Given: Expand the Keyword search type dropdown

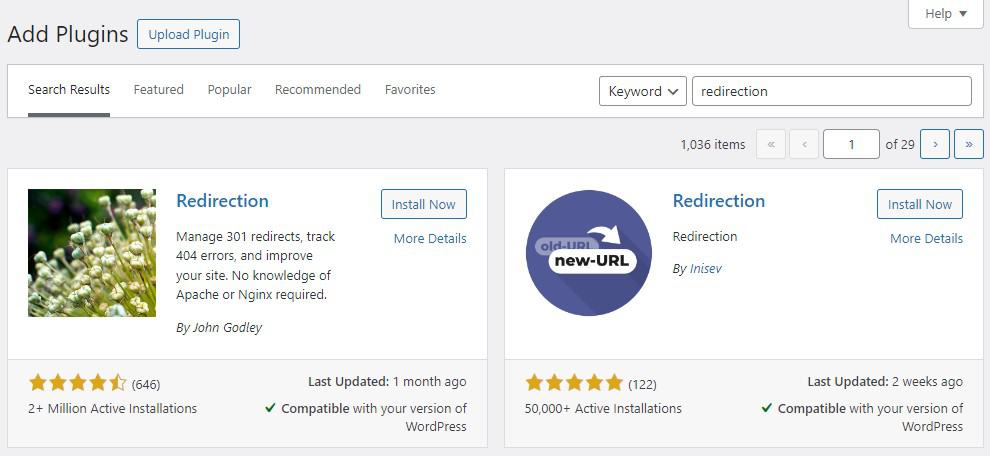Looking at the screenshot, I should pos(643,91).
